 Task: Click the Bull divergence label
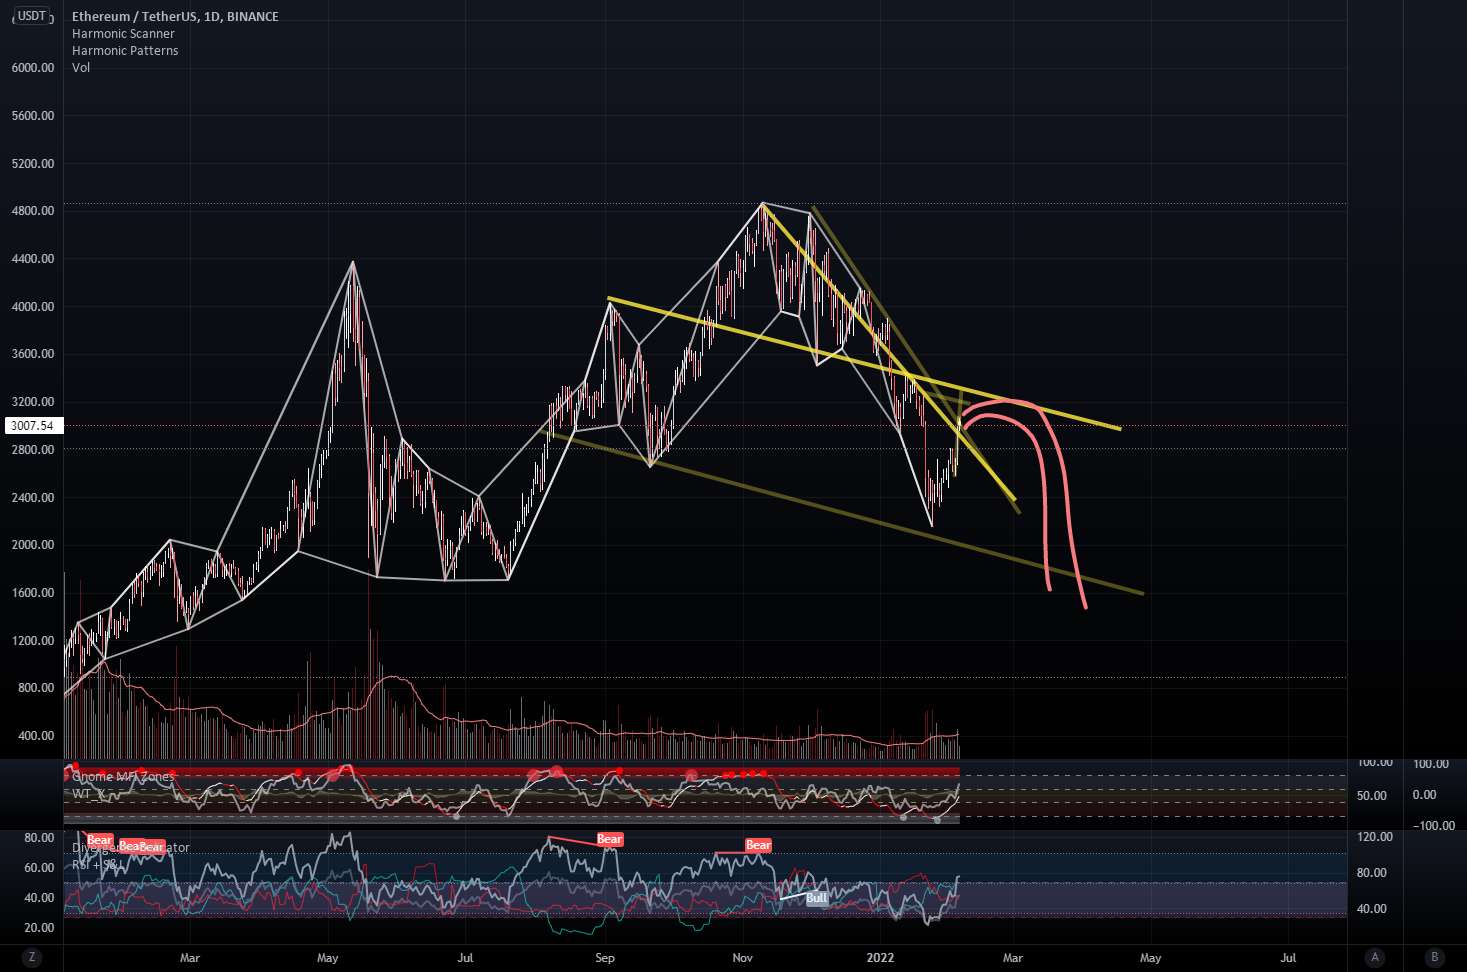(x=817, y=898)
